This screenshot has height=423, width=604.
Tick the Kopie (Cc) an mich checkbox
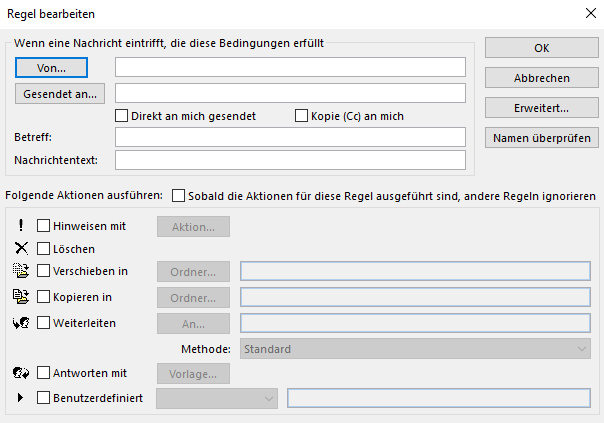coord(302,116)
